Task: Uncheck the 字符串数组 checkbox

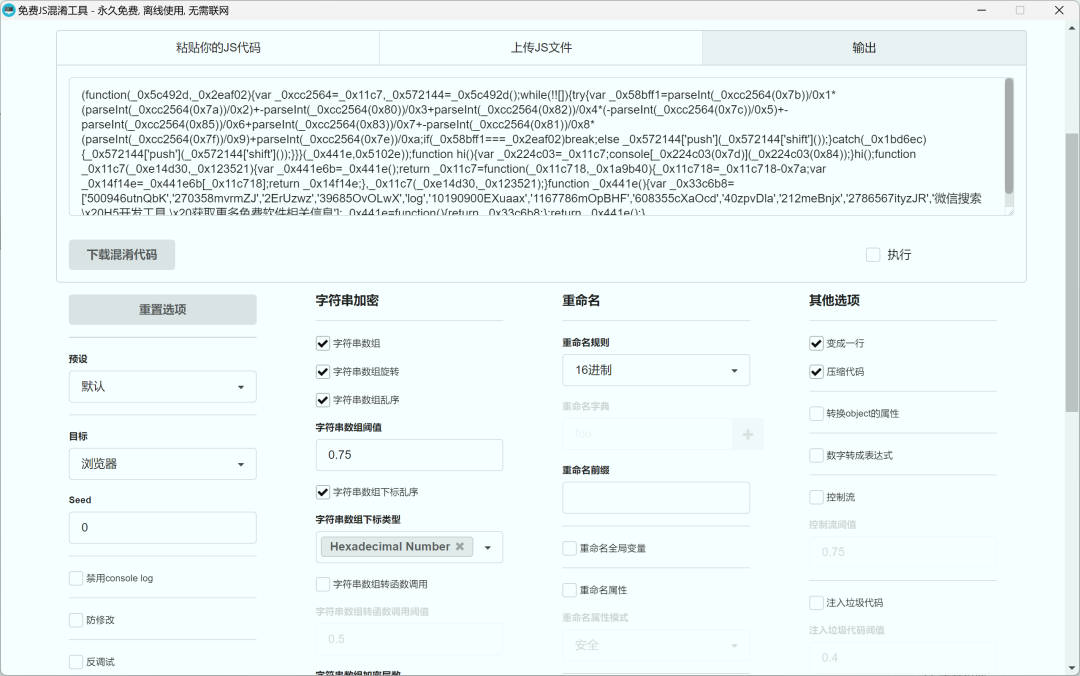Action: point(322,343)
